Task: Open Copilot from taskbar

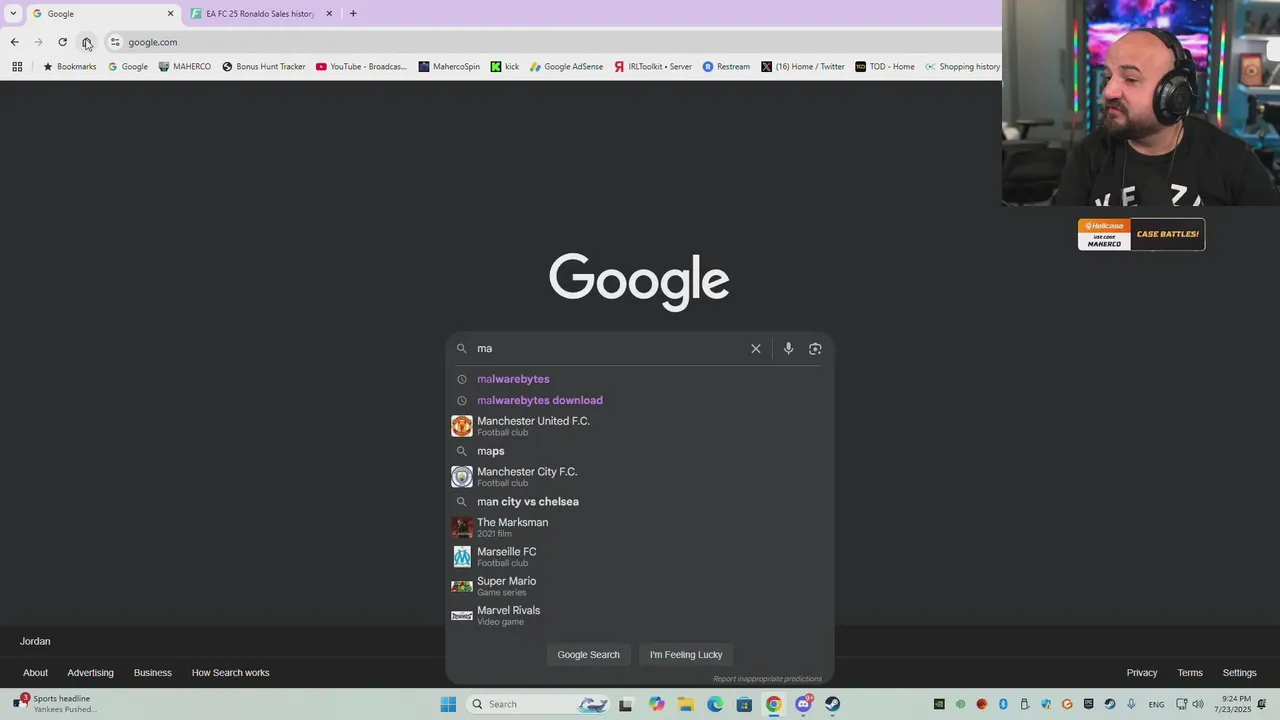Action: [x=656, y=704]
